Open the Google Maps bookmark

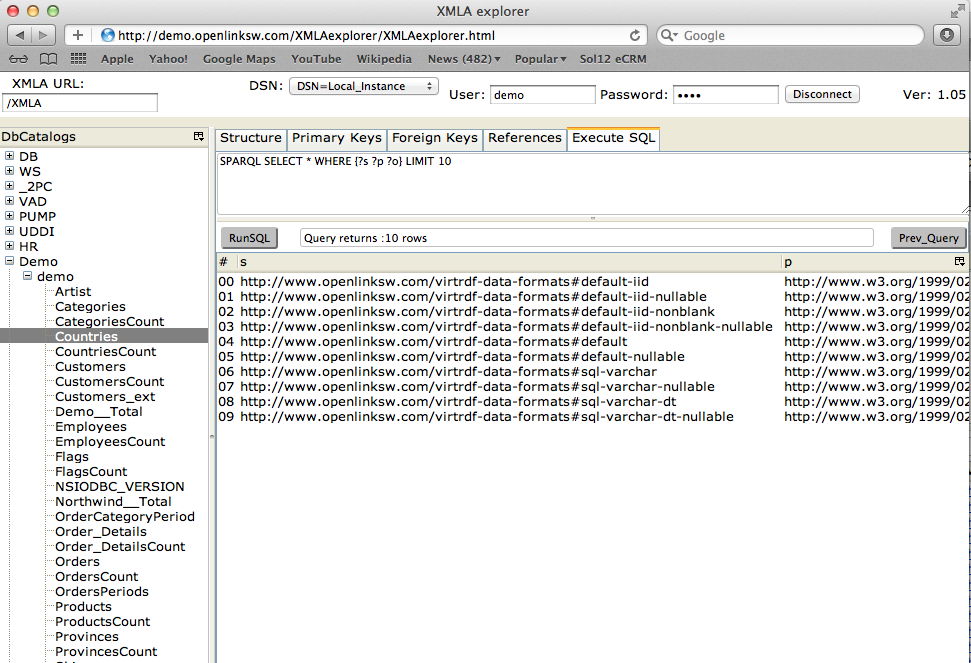click(x=239, y=59)
